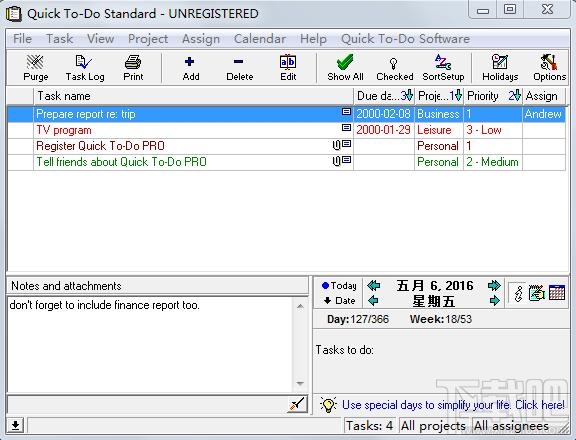Screen dimensions: 576x440
Task: Click the '2 - Medium' priority cell
Action: click(493, 162)
